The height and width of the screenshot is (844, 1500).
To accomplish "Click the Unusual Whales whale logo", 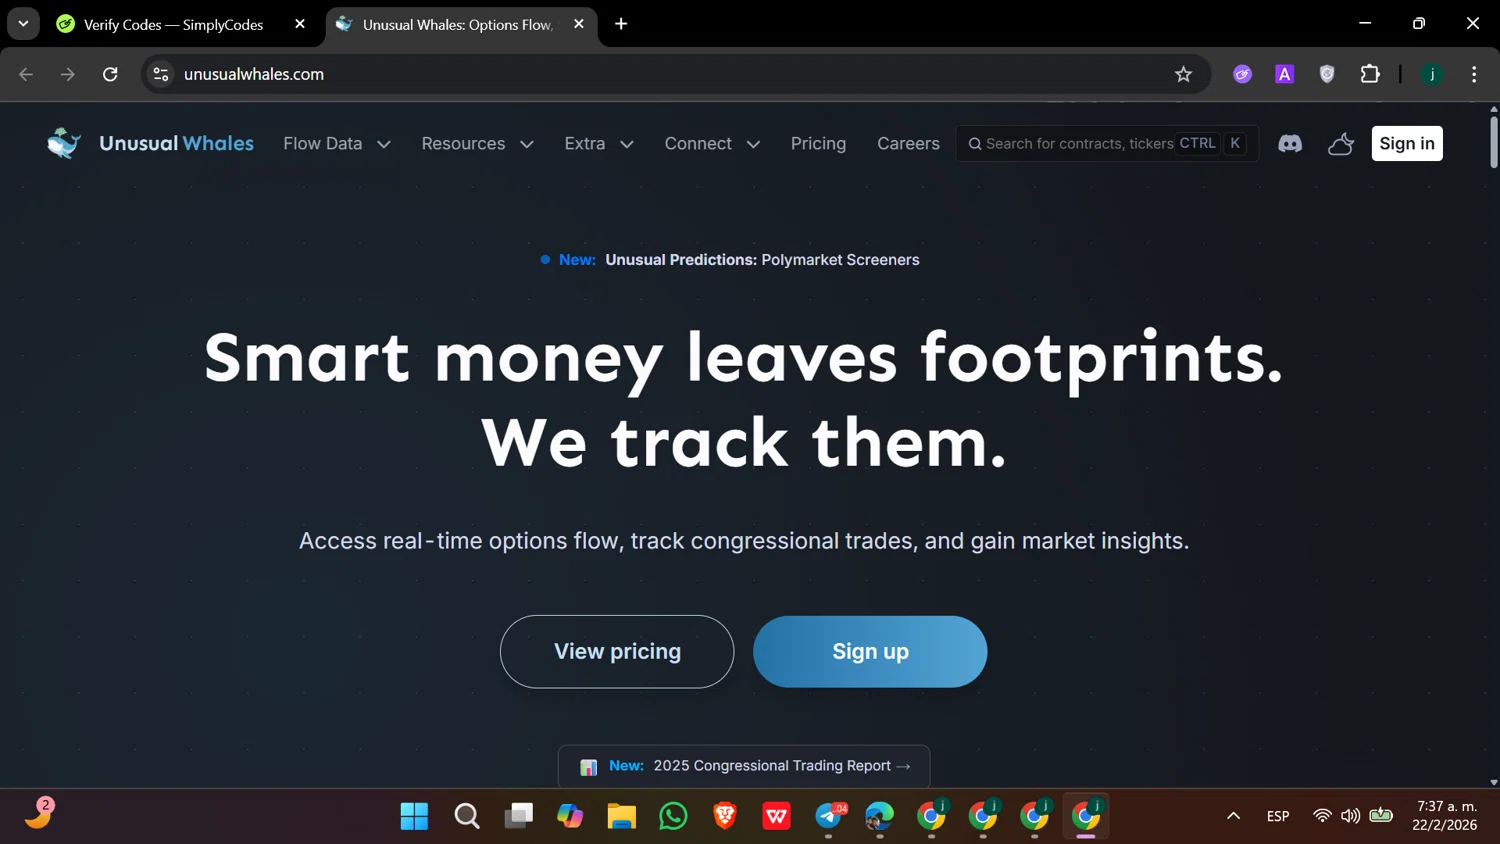I will [64, 143].
